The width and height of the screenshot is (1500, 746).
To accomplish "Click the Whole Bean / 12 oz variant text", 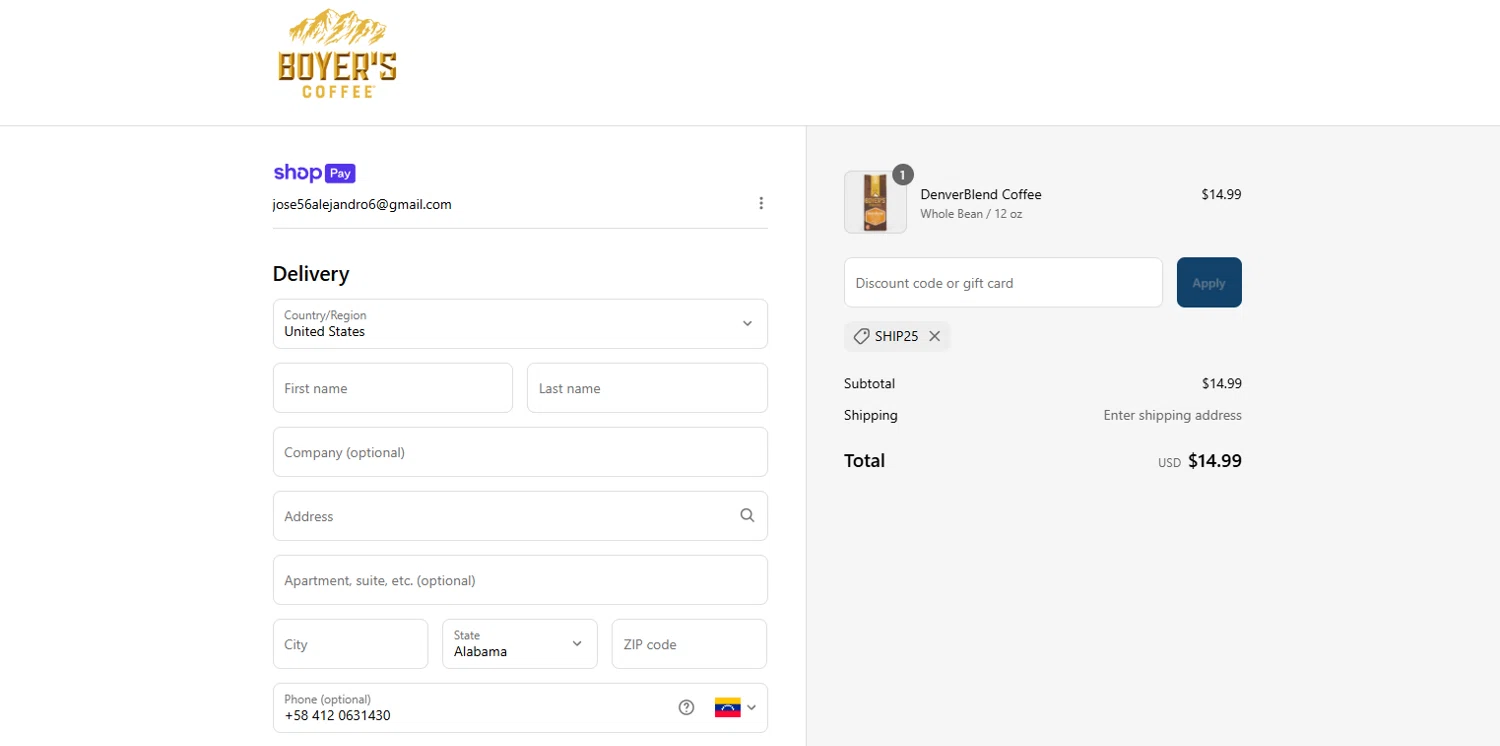I will 971,214.
